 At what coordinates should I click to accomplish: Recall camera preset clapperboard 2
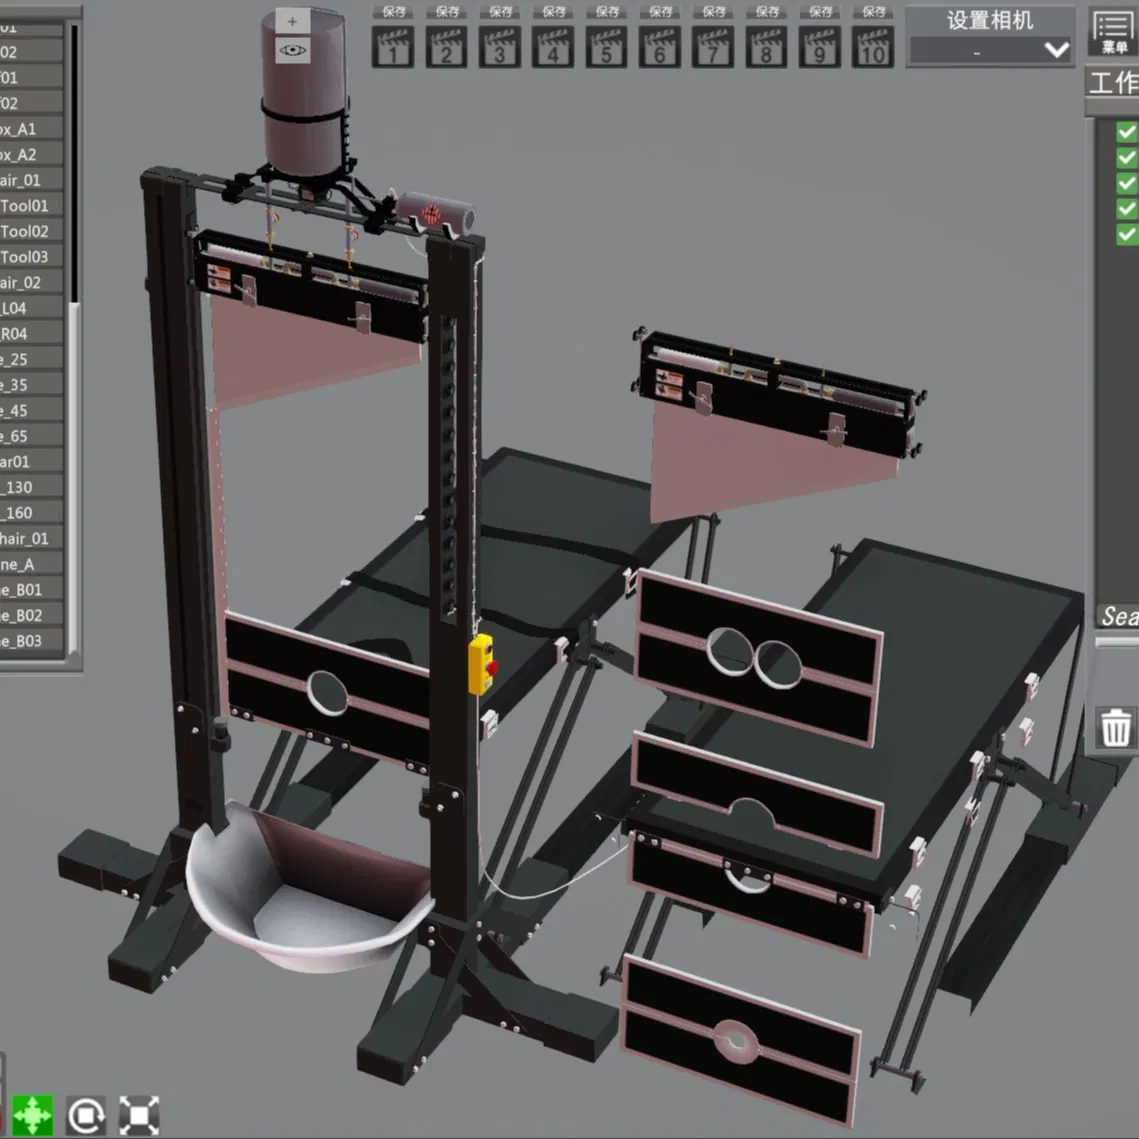[446, 46]
